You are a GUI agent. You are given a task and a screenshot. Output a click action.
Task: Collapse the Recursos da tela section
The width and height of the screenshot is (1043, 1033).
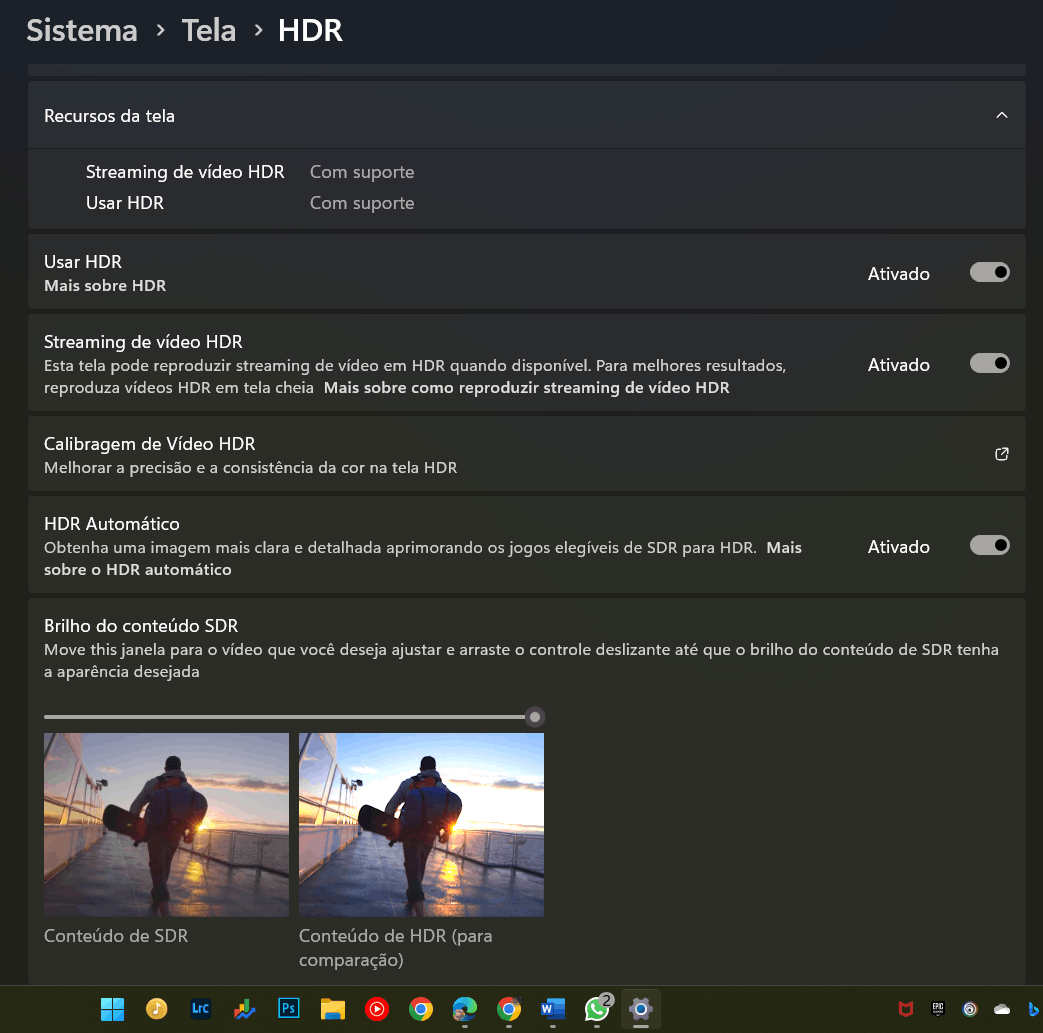click(x=1002, y=115)
